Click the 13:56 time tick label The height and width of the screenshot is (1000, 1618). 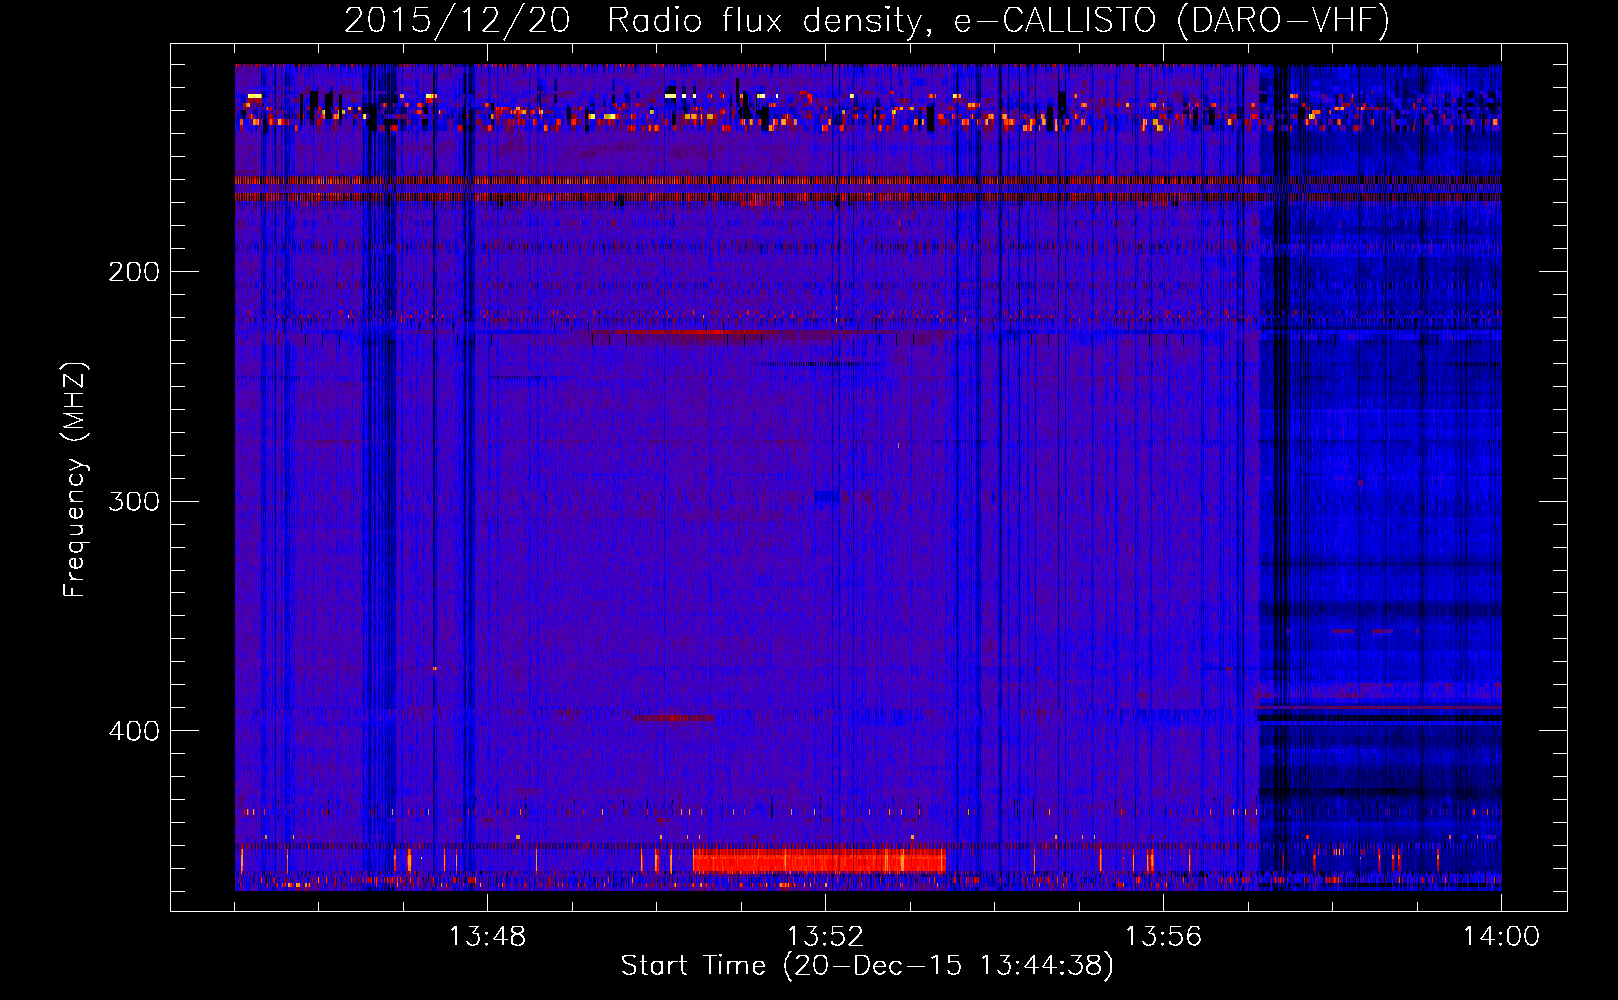[1163, 937]
